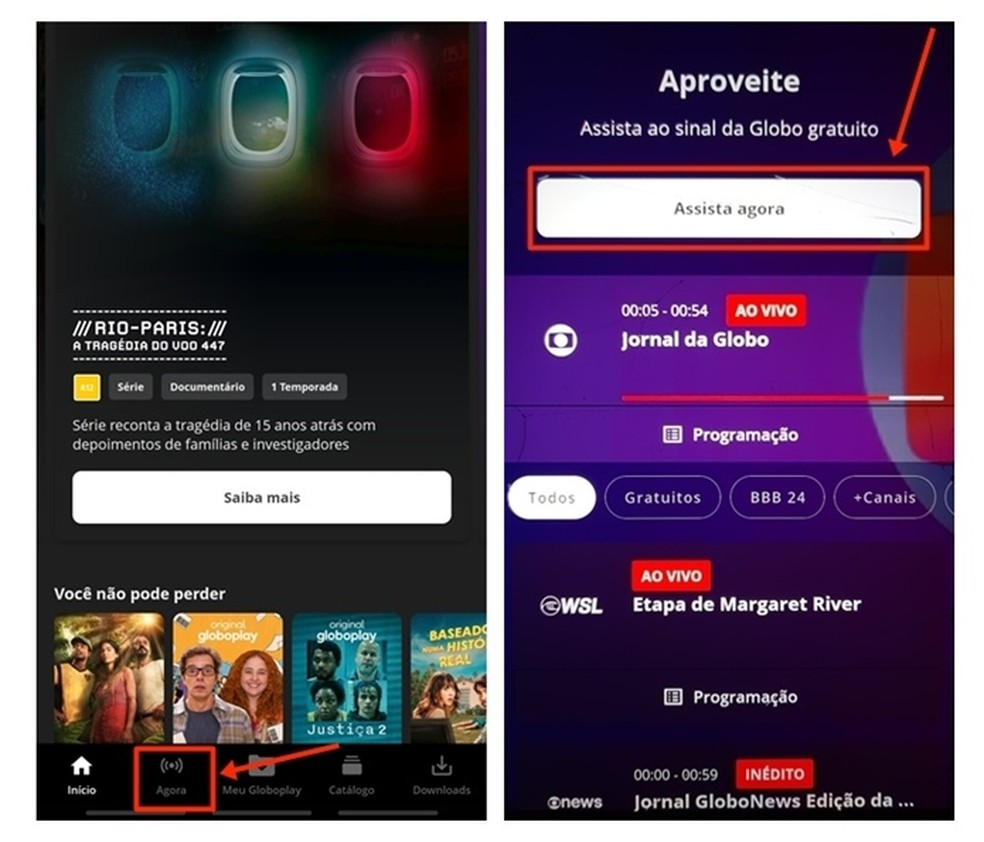The image size is (984, 842).
Task: Click the Assista agora button
Action: pos(729,209)
